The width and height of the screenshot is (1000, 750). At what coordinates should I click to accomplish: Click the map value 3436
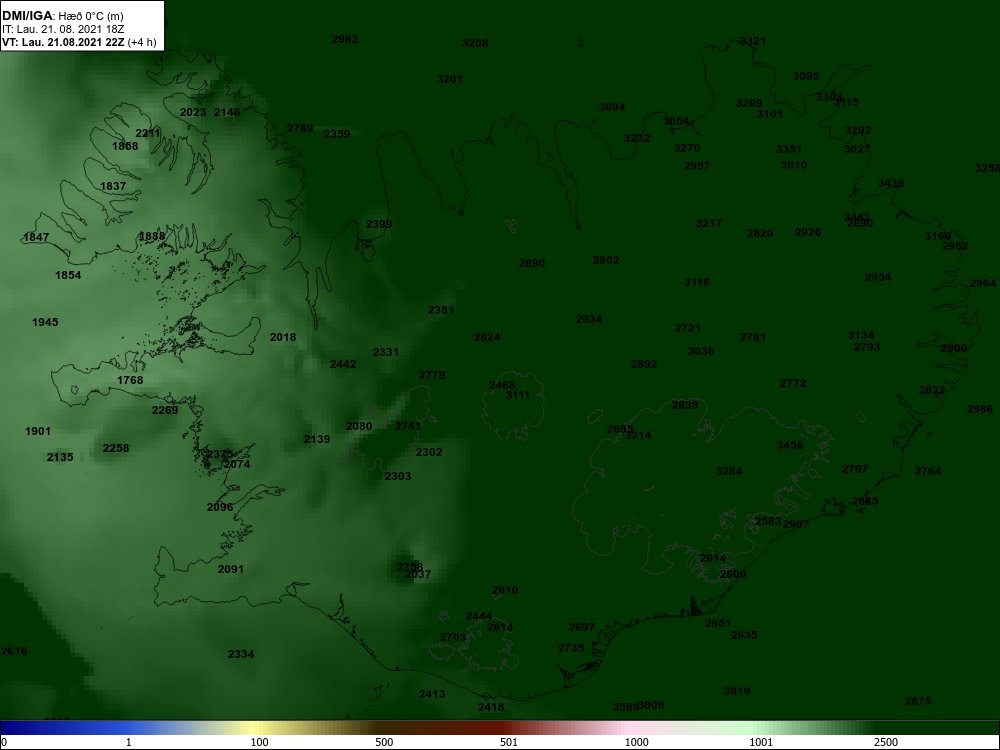891,184
